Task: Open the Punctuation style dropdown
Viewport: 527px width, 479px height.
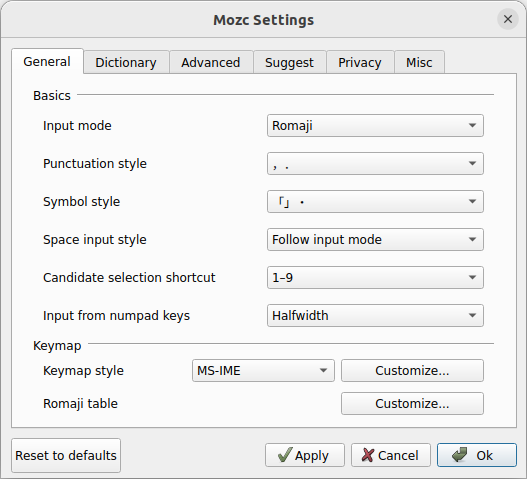Action: [375, 163]
